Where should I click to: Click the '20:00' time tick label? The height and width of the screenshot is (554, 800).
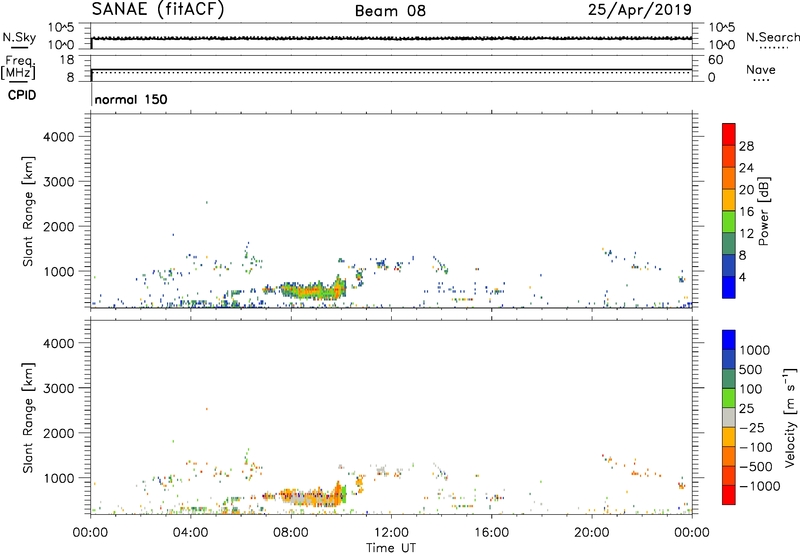[x=591, y=533]
